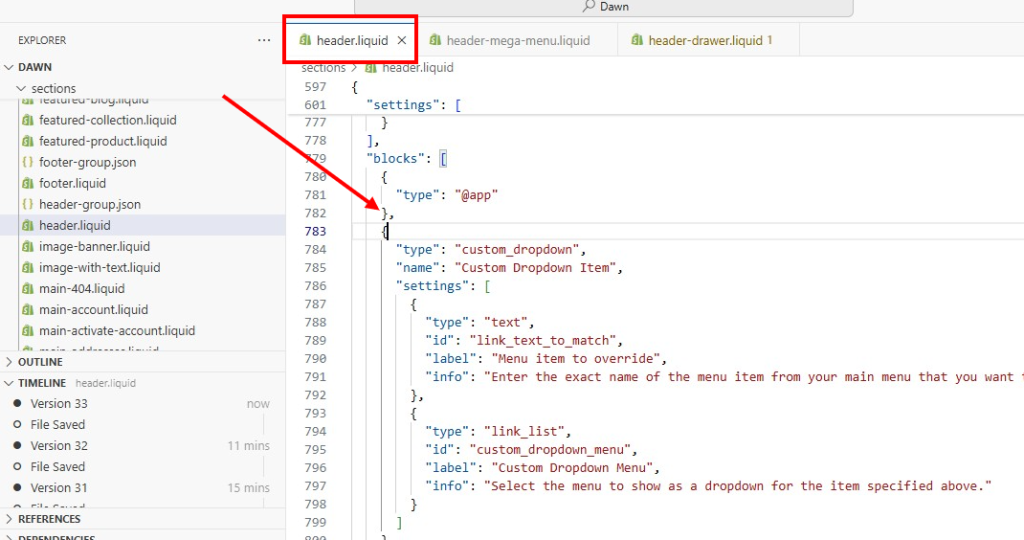
Task: Click sections breadcrumb in editor path
Action: click(x=323, y=68)
